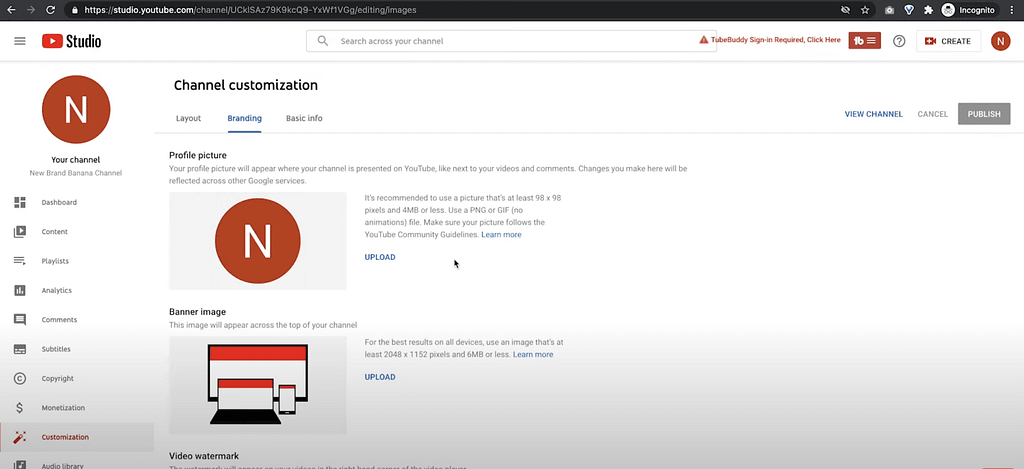Open the hamburger navigation menu
The height and width of the screenshot is (469, 1024).
20,41
